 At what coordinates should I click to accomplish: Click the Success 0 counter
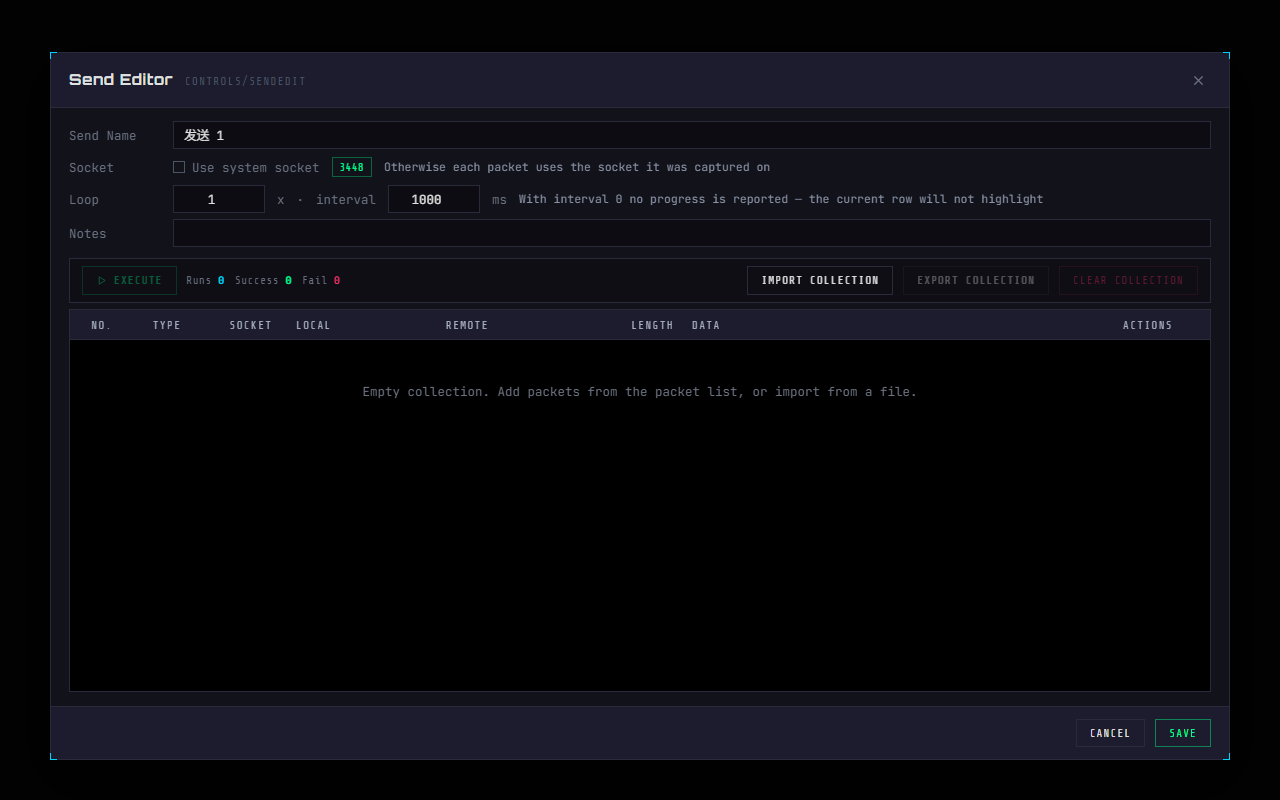click(264, 280)
